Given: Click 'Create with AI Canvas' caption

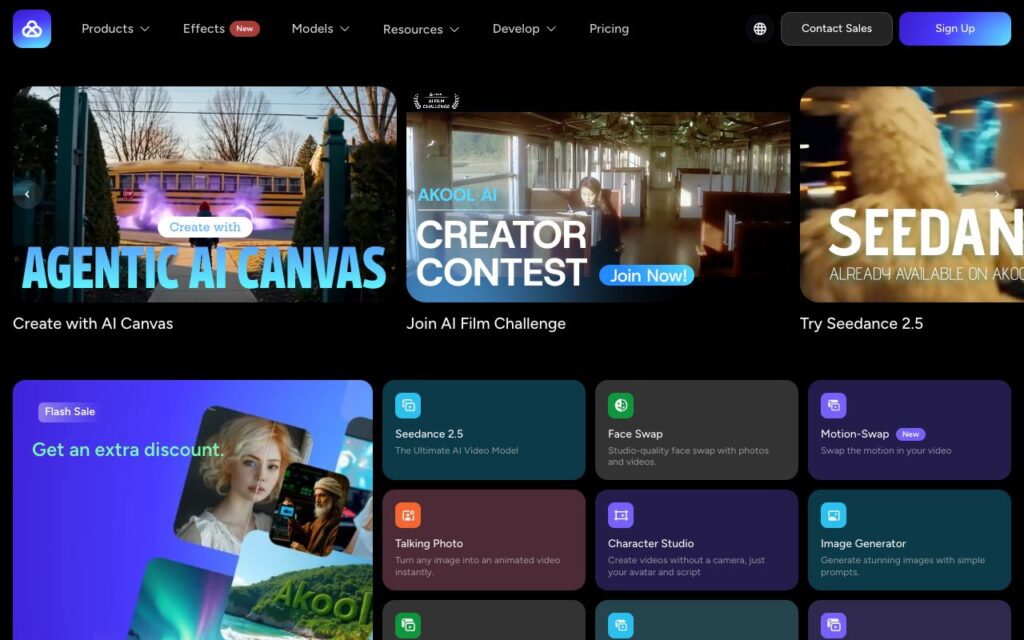Looking at the screenshot, I should coord(93,323).
